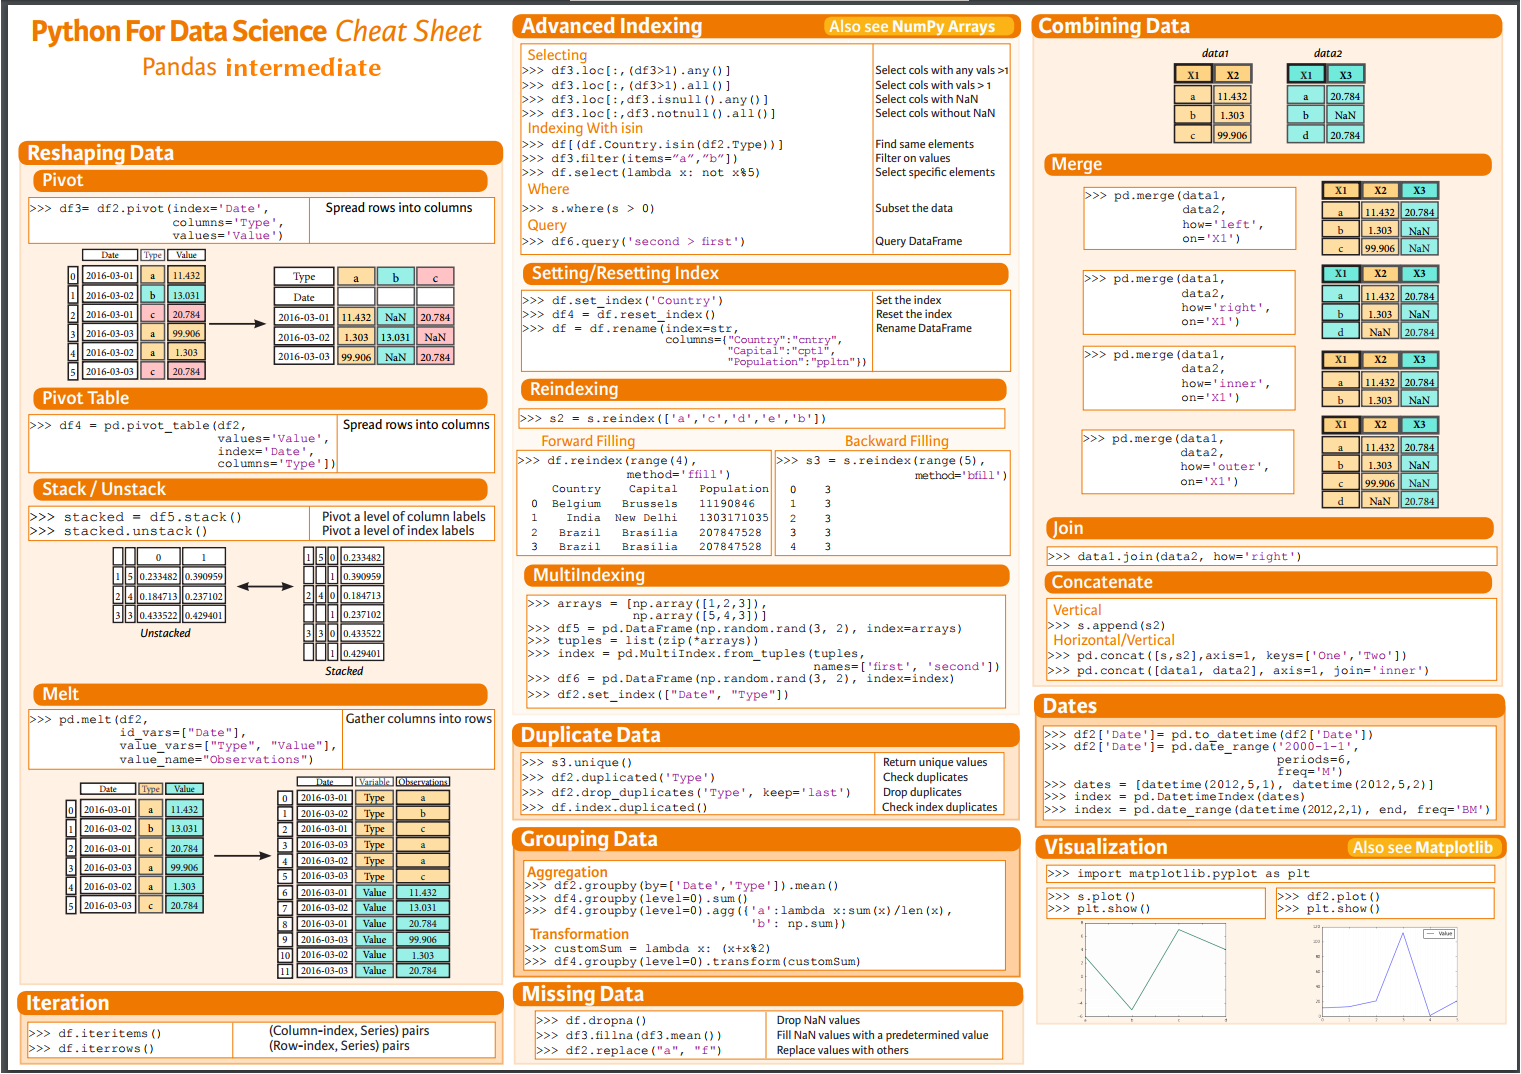Click the "Selecting" subheading
The width and height of the screenshot is (1521, 1074).
(x=557, y=55)
